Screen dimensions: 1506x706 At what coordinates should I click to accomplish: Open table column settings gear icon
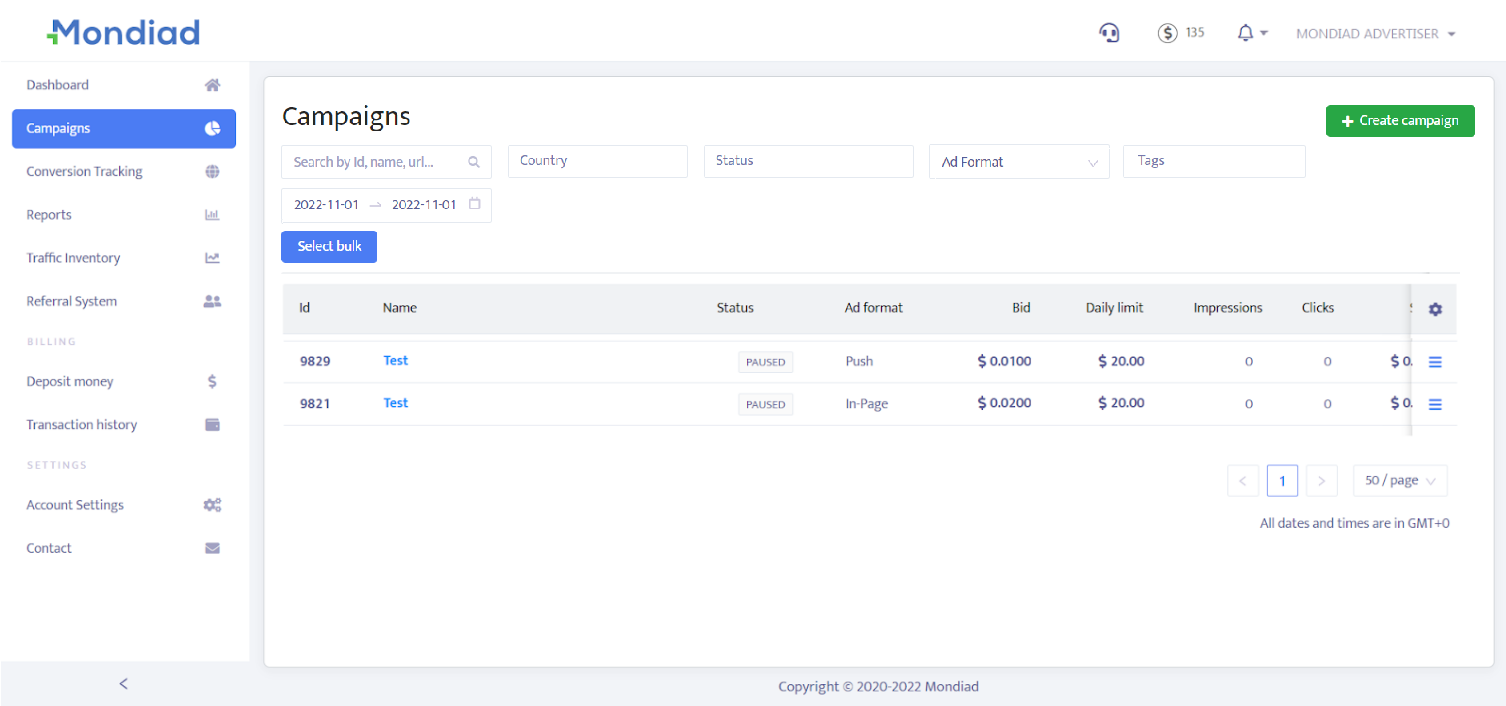point(1435,309)
